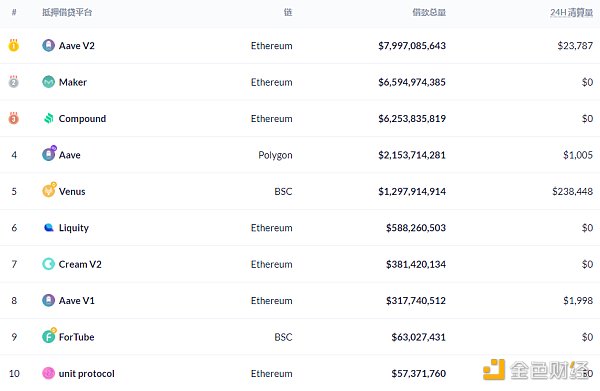Click the Cream V2 logo icon
The width and height of the screenshot is (600, 391).
coord(48,264)
